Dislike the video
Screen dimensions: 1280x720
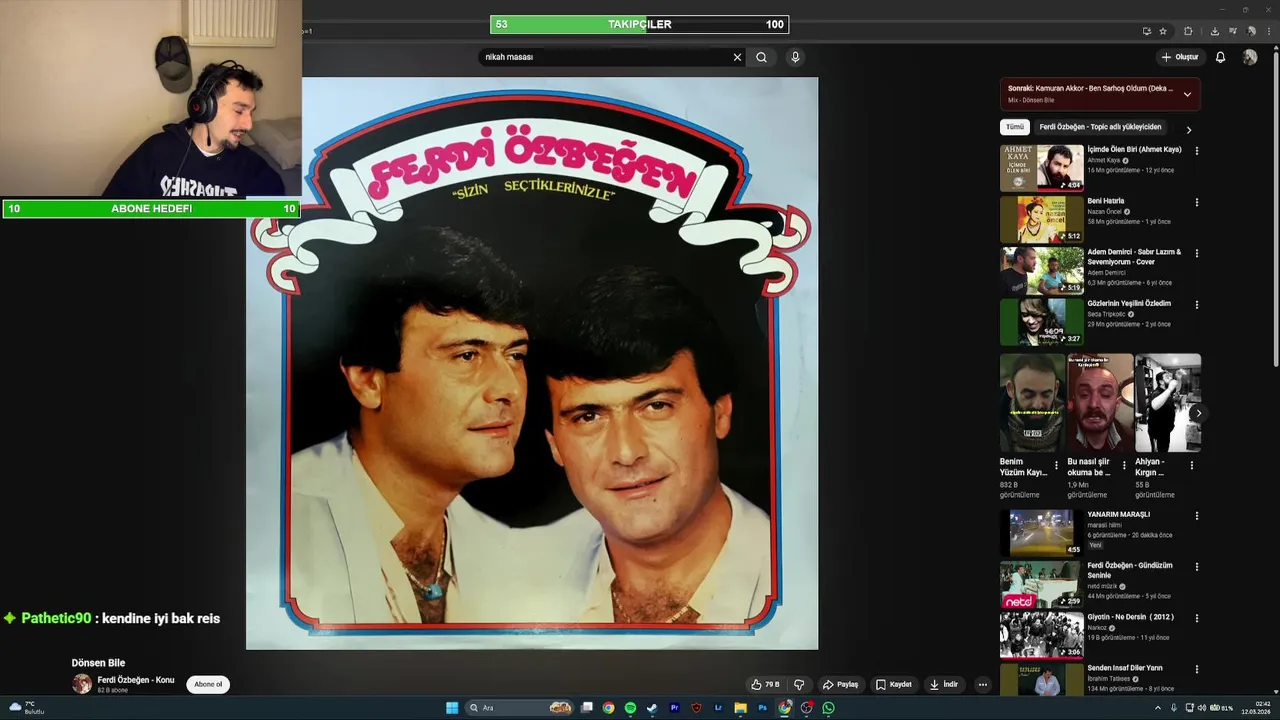click(x=799, y=684)
